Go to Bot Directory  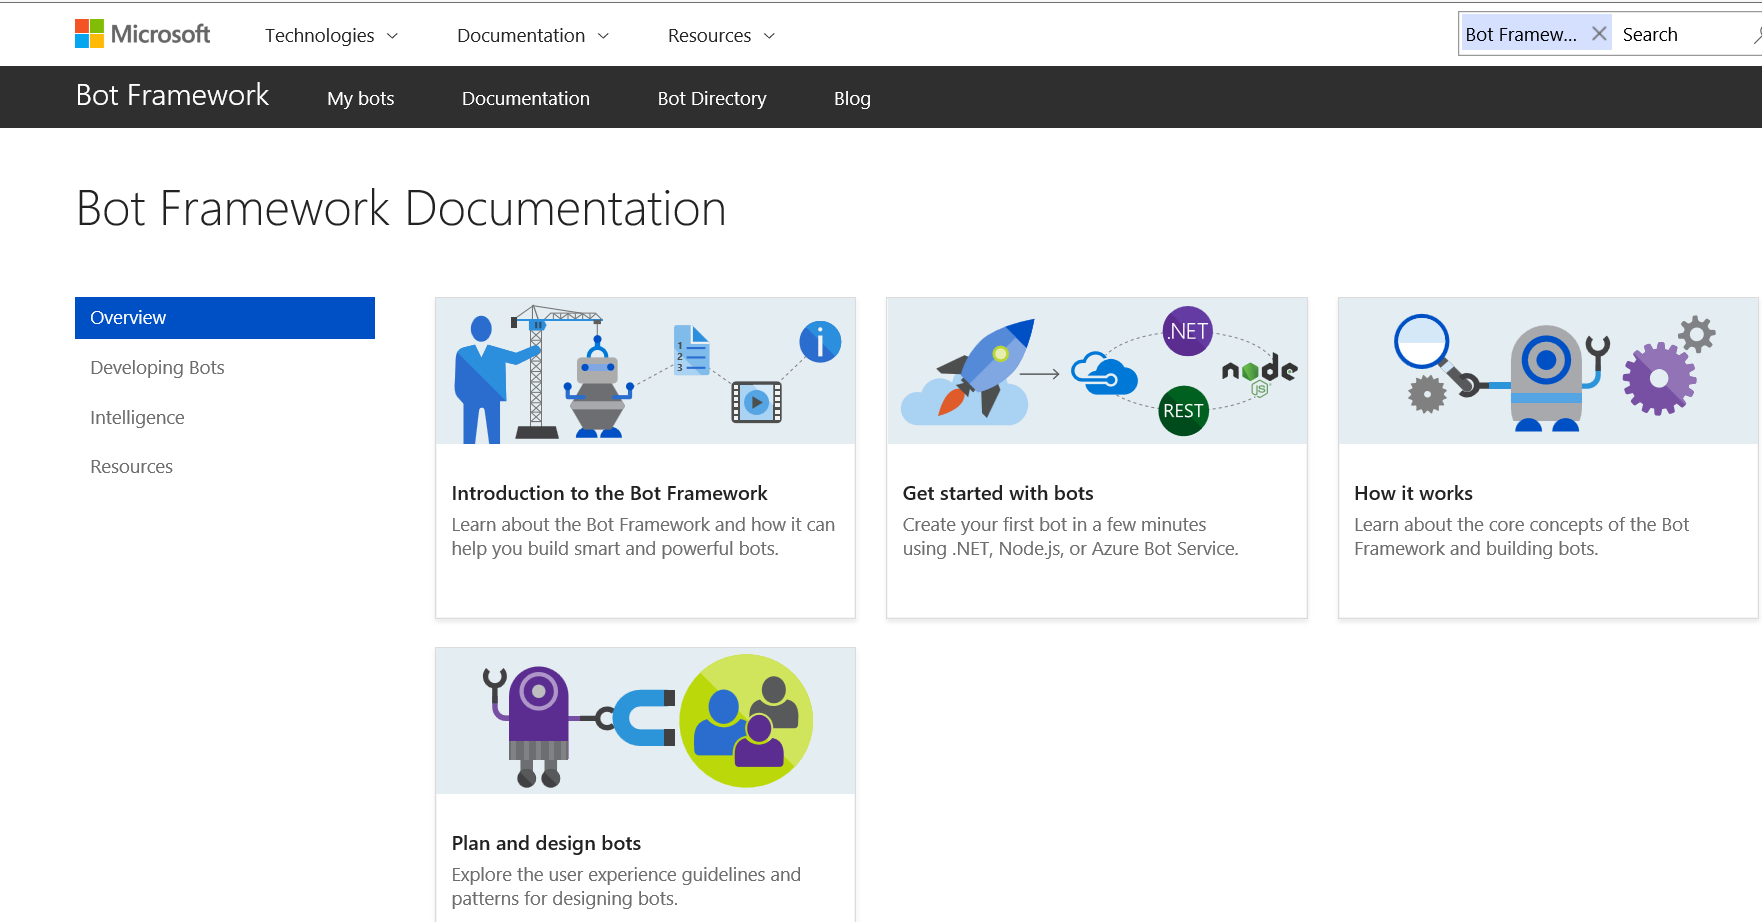711,98
